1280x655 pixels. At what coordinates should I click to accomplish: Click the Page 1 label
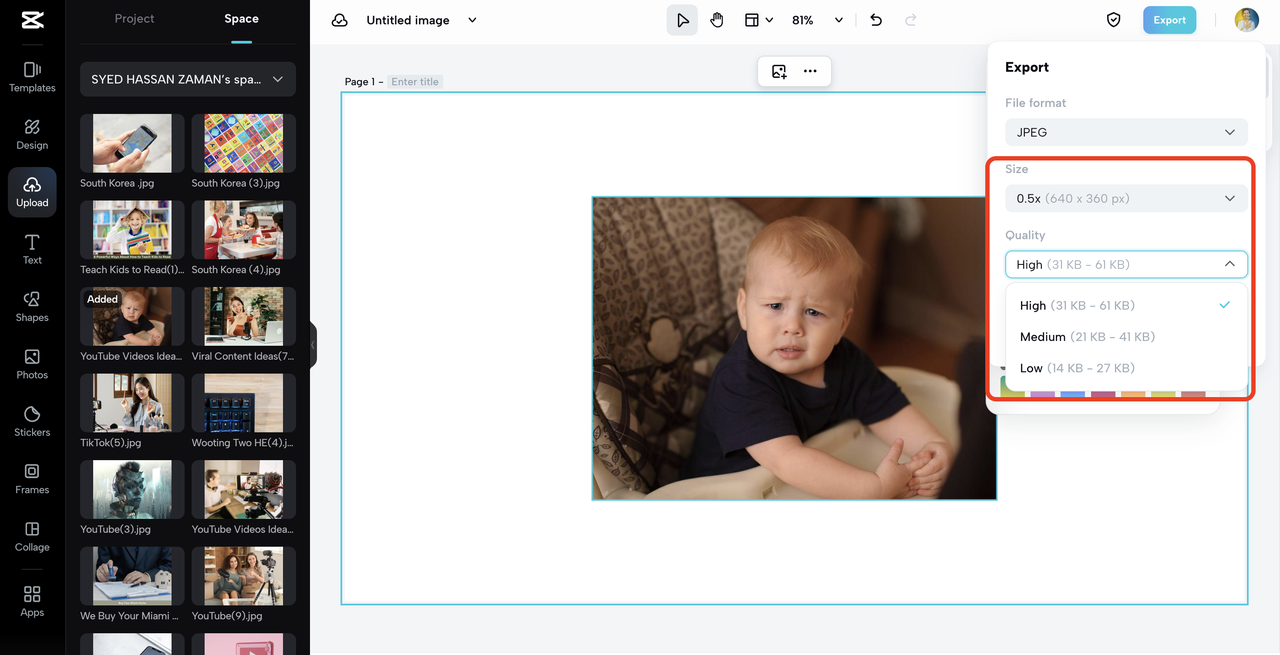point(362,82)
